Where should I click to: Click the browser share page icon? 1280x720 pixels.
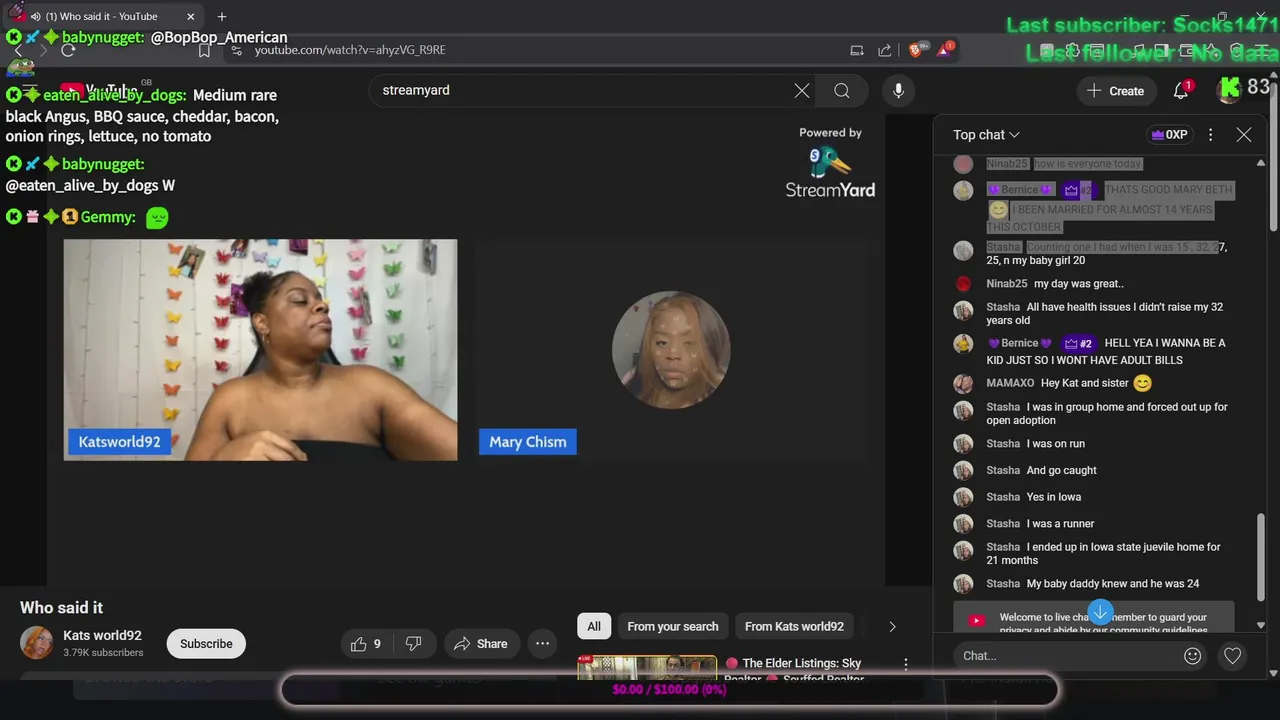pos(885,50)
